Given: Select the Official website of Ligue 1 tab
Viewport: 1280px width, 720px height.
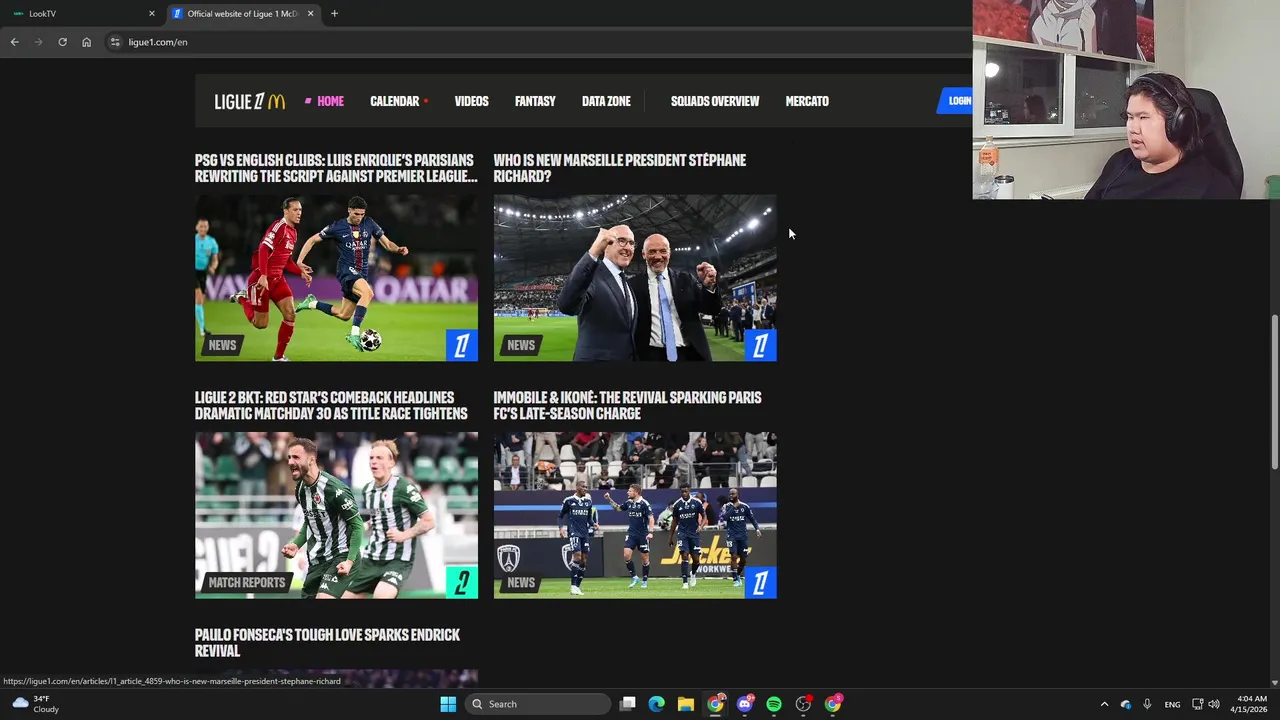Looking at the screenshot, I should pos(242,14).
